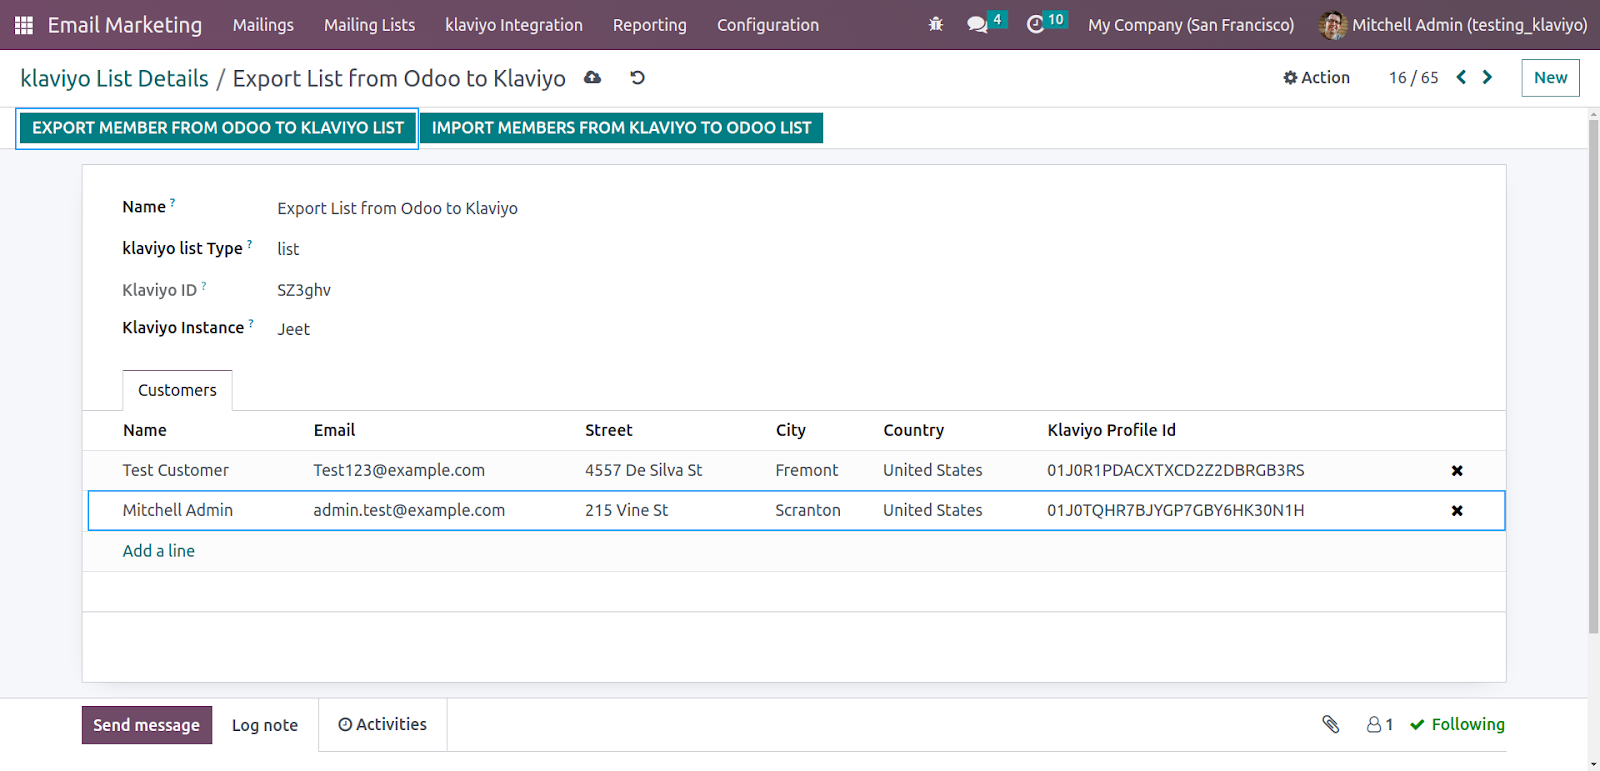Edit the Name field value
Screen dimensions: 1600x771
point(397,208)
